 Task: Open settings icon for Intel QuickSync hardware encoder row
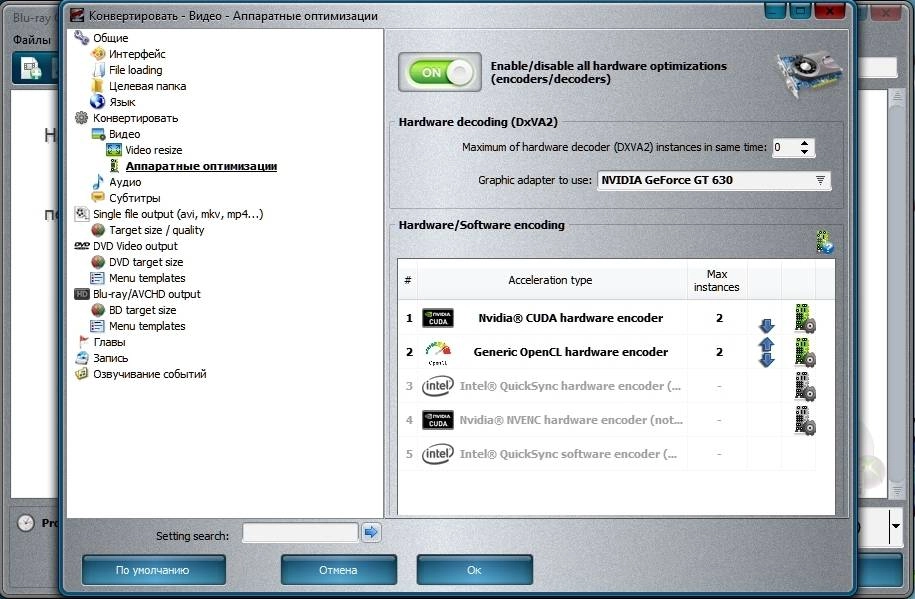[x=805, y=386]
